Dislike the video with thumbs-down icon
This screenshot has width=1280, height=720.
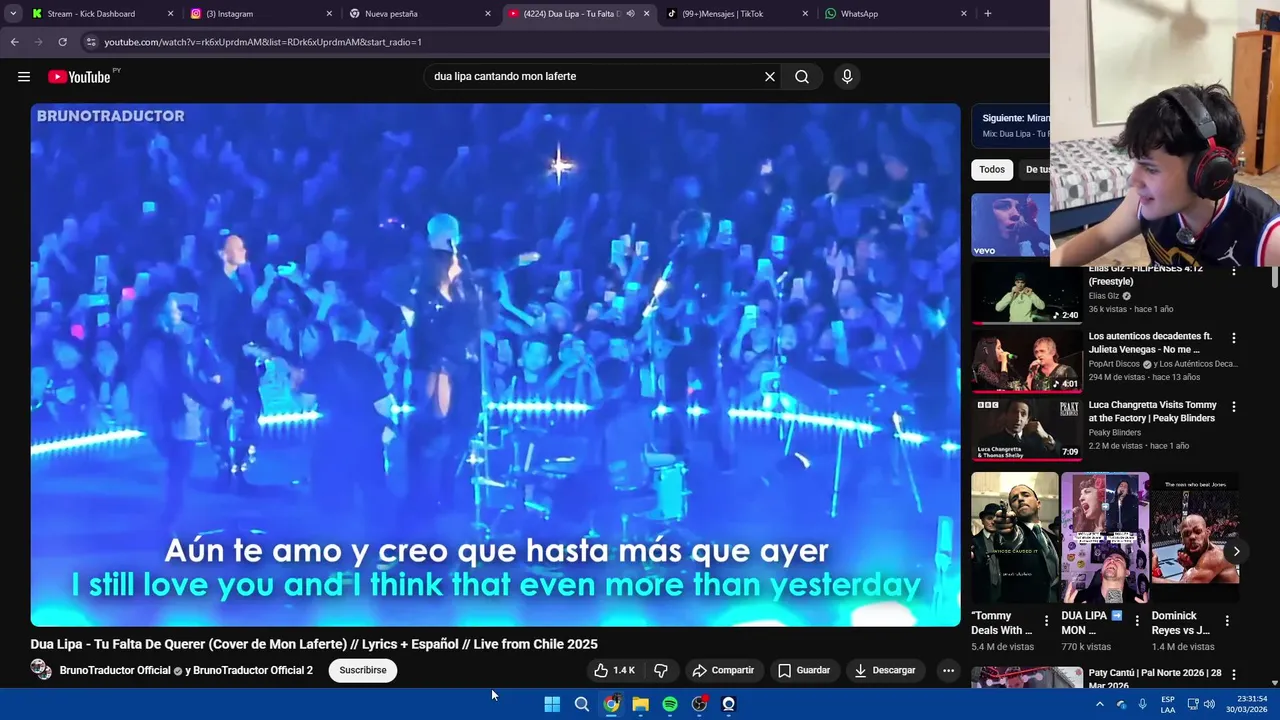pos(661,670)
